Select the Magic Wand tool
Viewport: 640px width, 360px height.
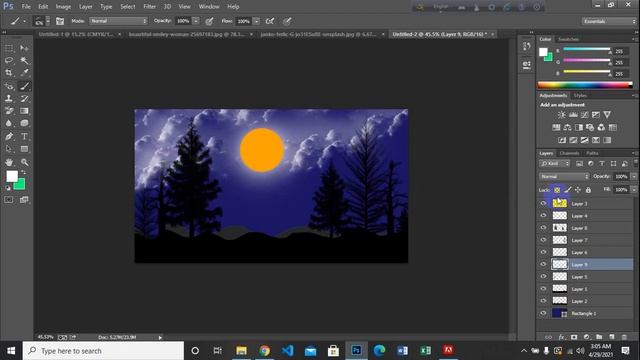coord(24,60)
